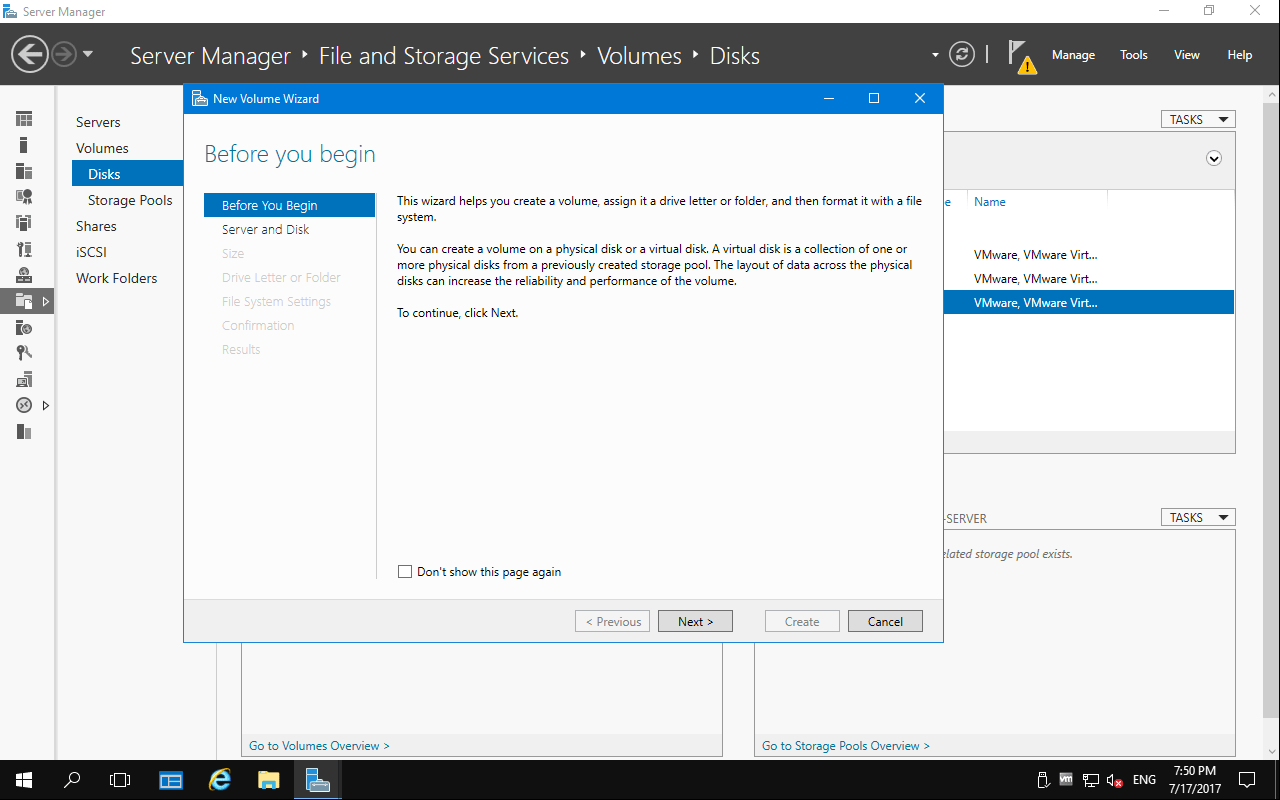Open the Tools menu

[1134, 55]
